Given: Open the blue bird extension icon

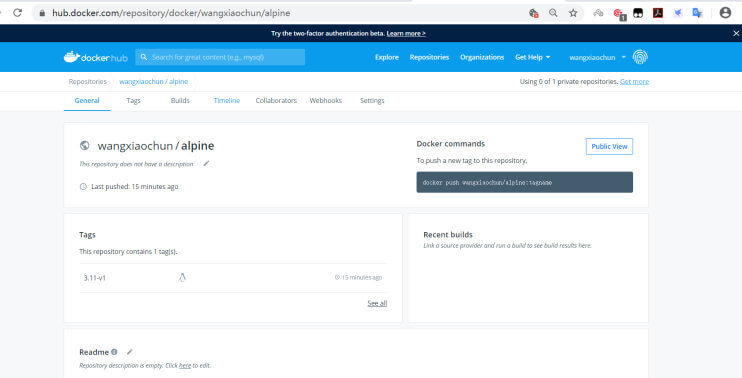Looking at the screenshot, I should pyautogui.click(x=678, y=13).
